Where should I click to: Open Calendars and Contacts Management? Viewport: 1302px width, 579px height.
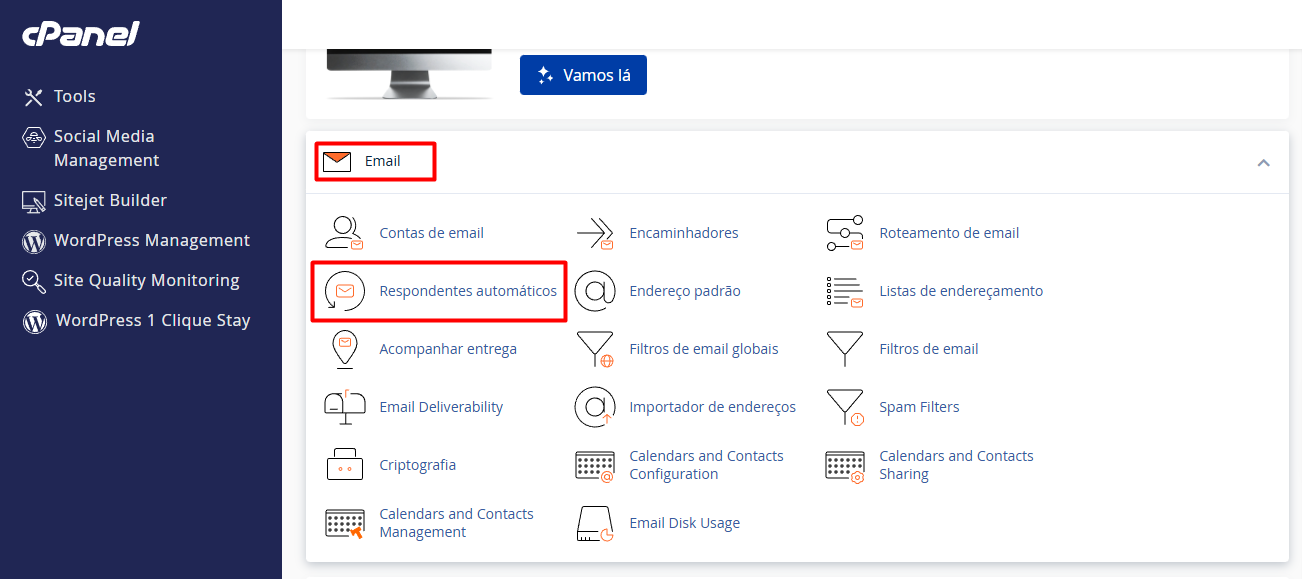click(456, 522)
